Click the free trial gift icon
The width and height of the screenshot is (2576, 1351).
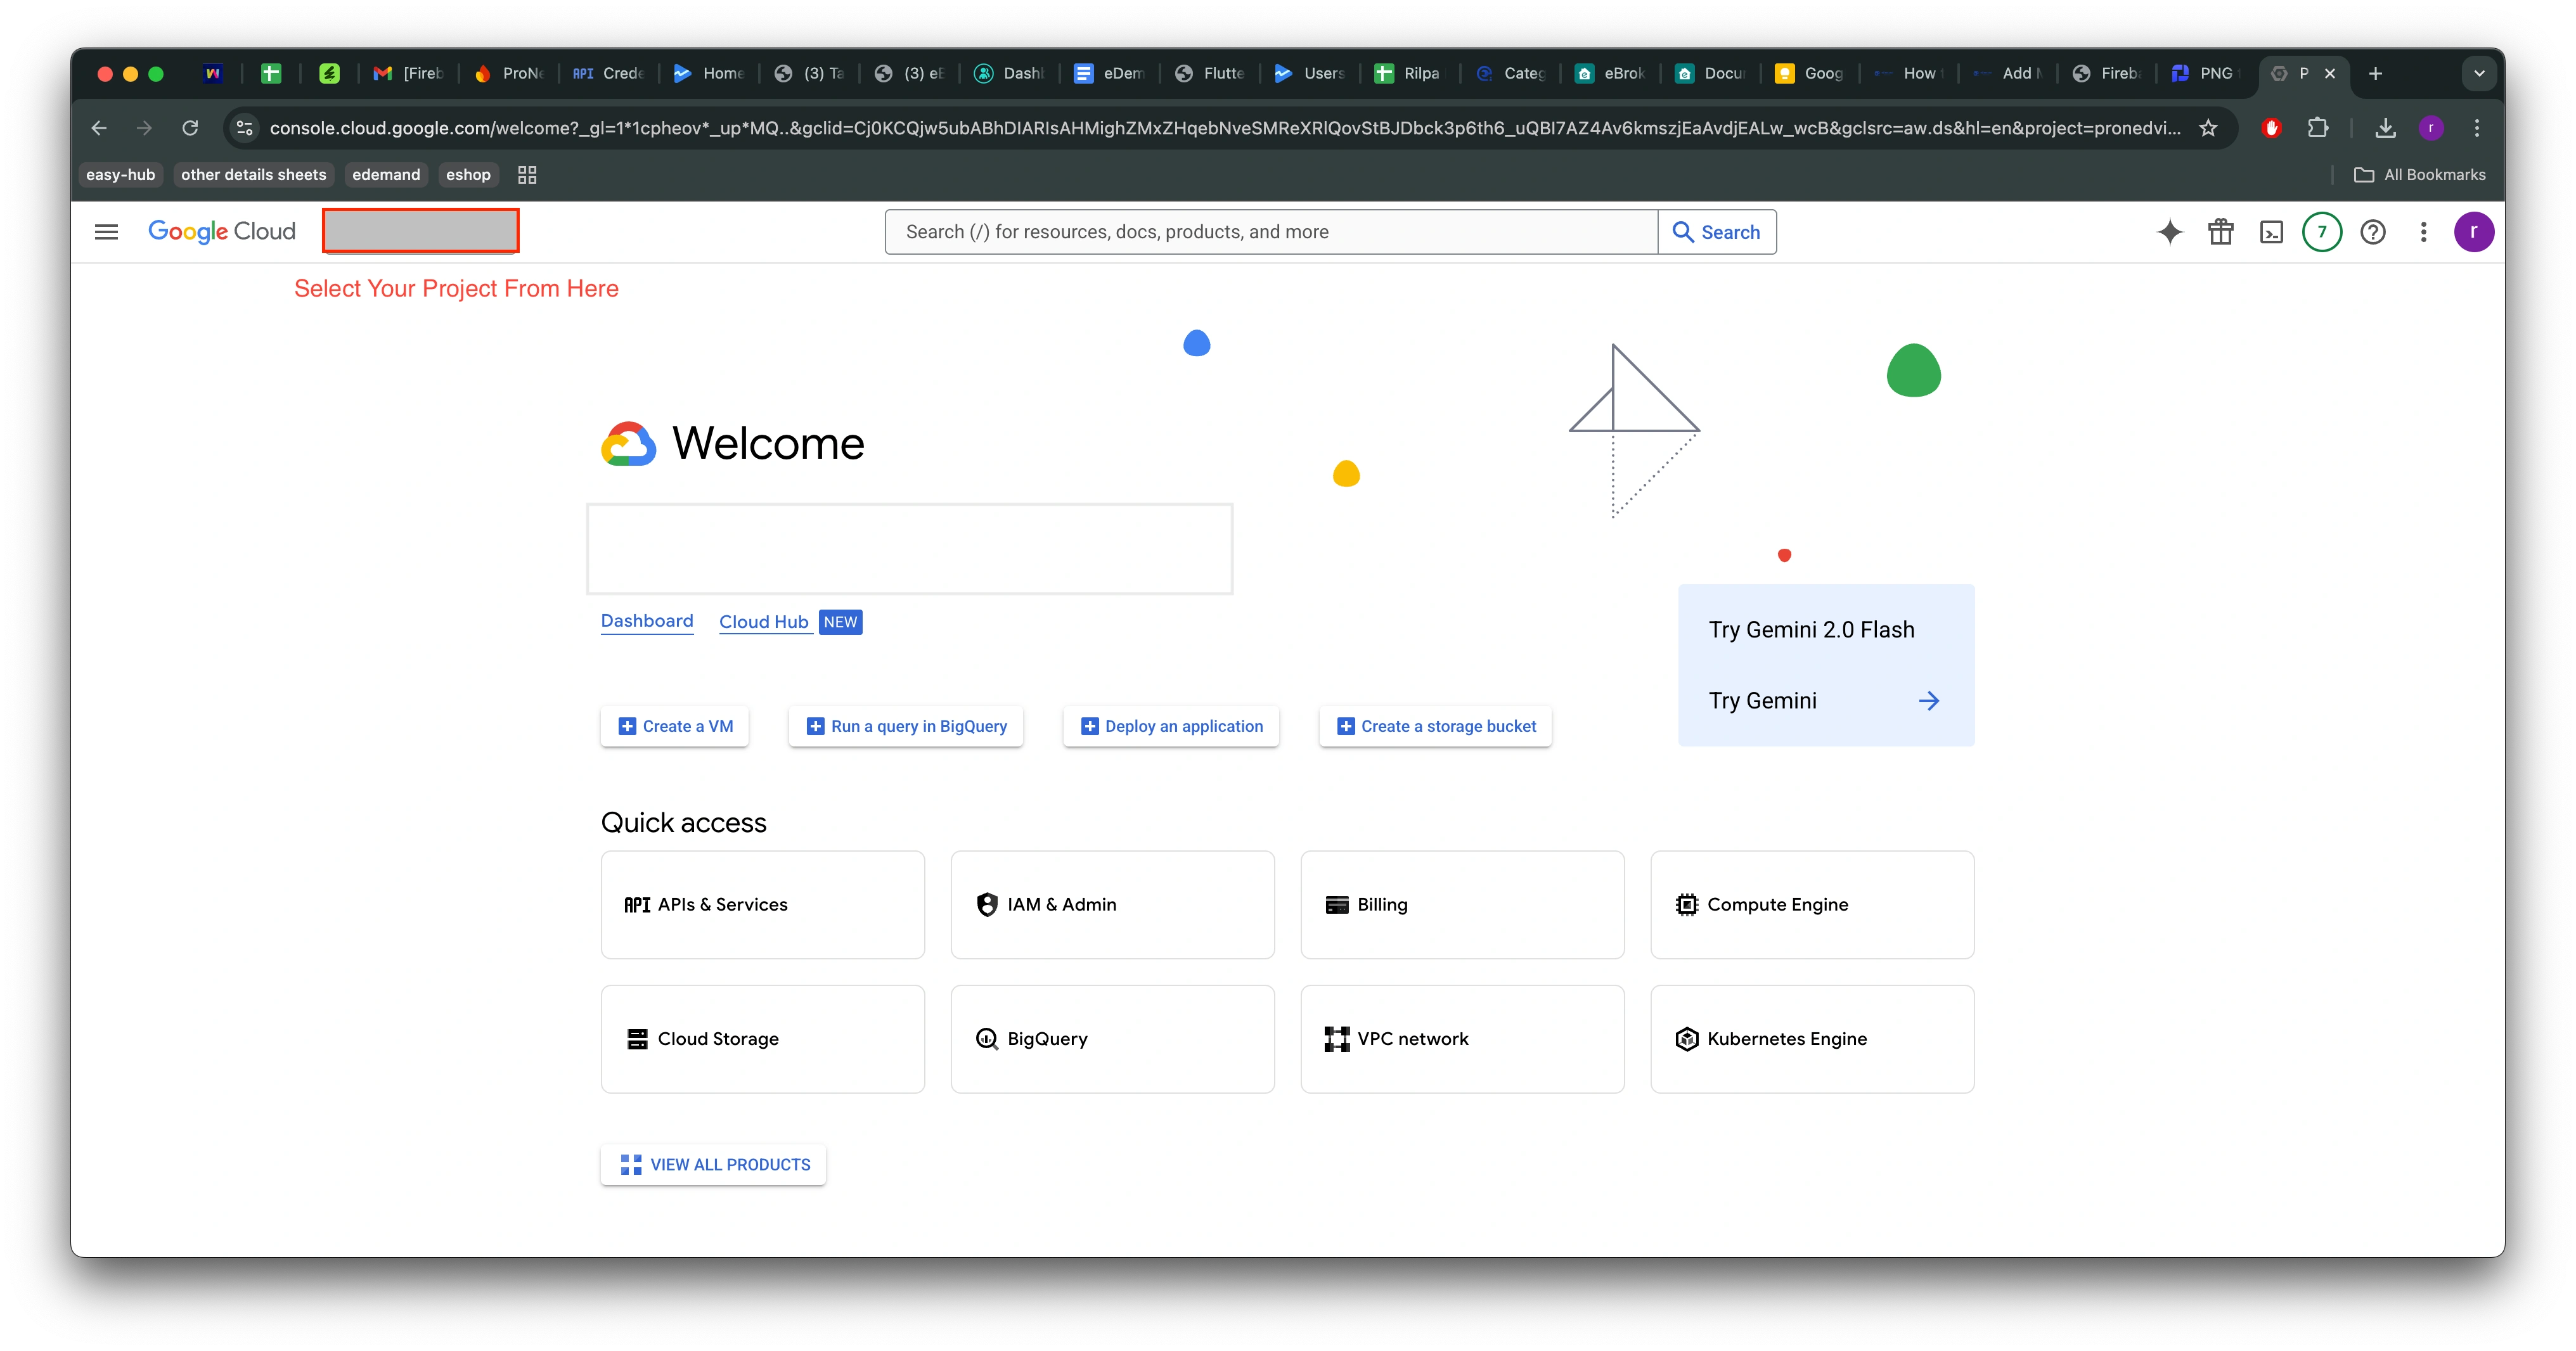(x=2220, y=232)
